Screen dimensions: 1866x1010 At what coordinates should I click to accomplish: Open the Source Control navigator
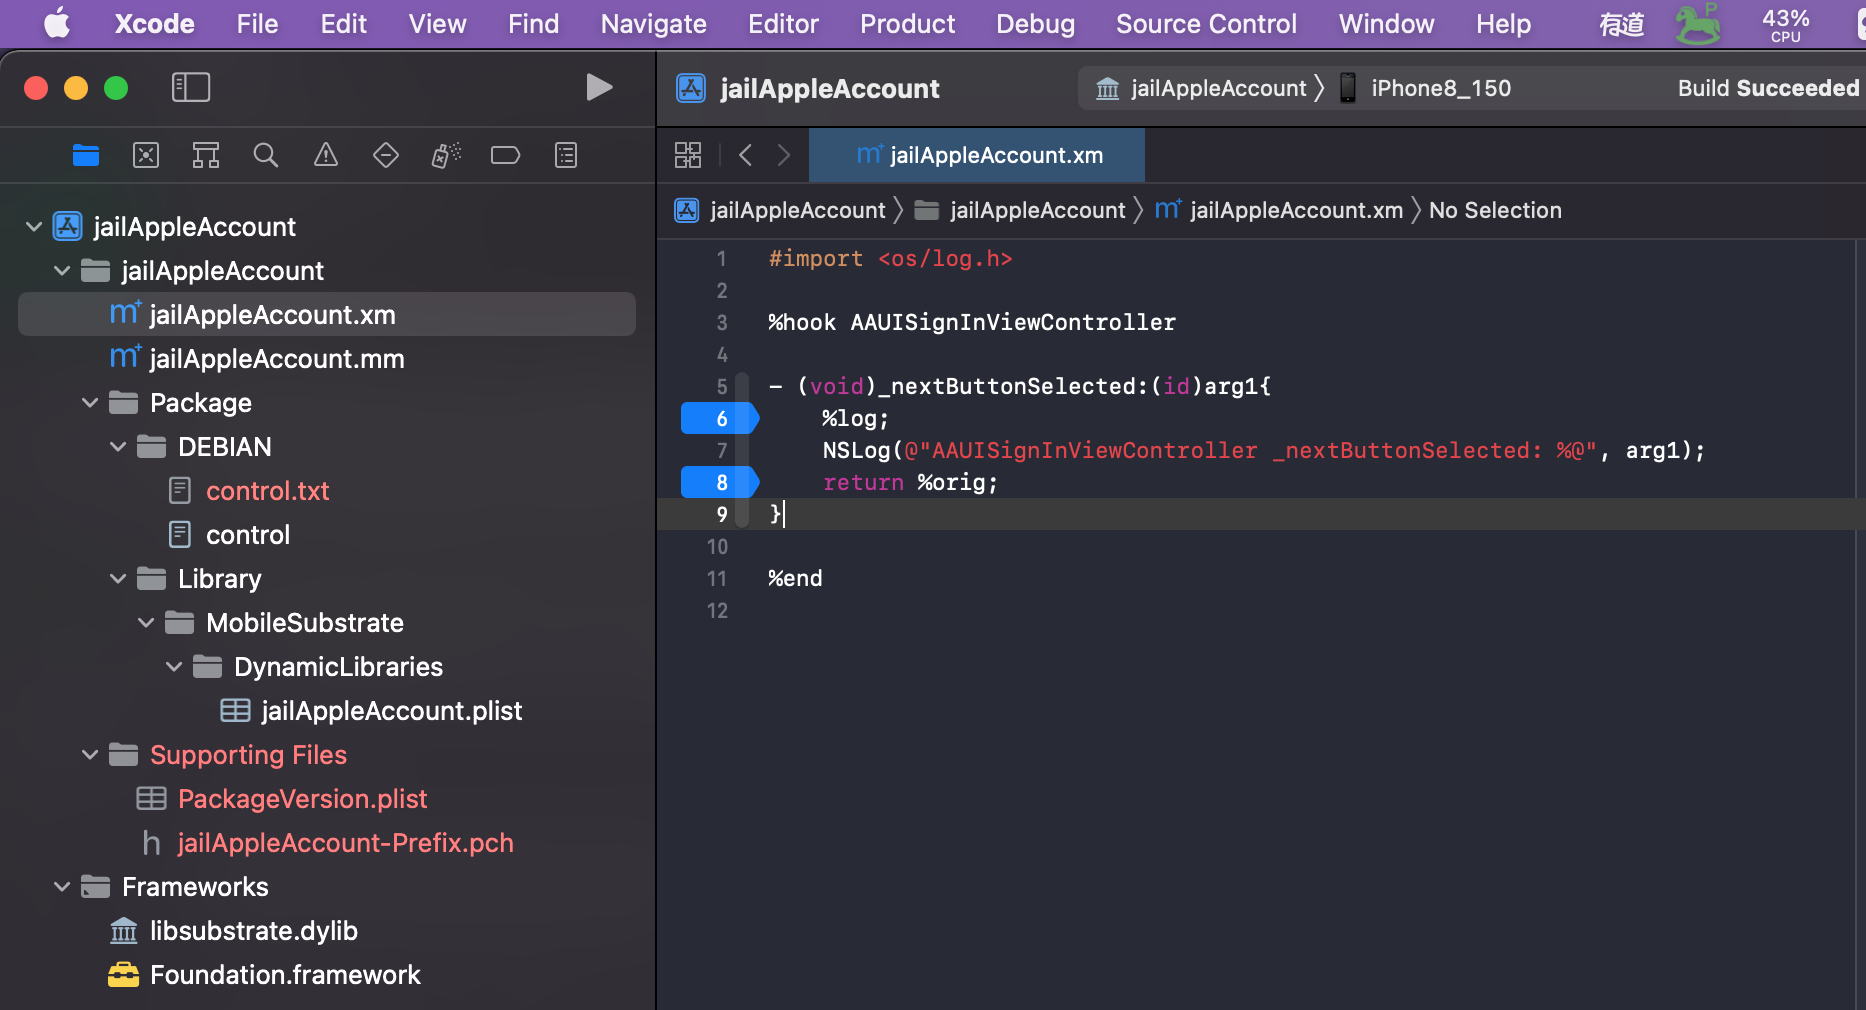pyautogui.click(x=146, y=155)
